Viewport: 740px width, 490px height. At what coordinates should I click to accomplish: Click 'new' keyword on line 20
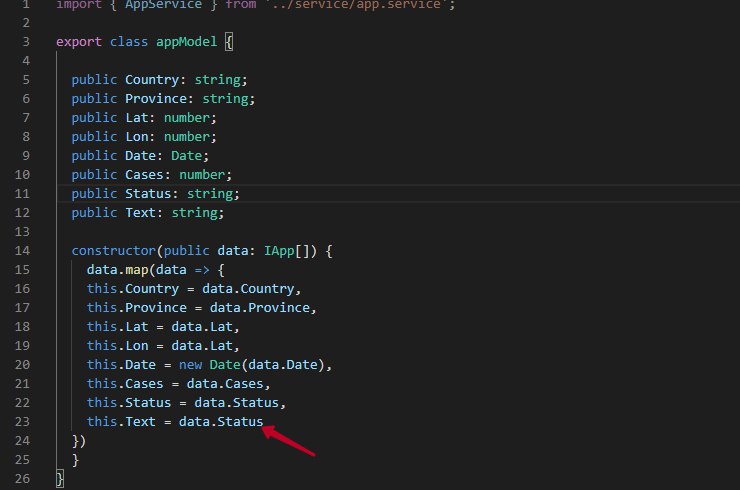(190, 364)
